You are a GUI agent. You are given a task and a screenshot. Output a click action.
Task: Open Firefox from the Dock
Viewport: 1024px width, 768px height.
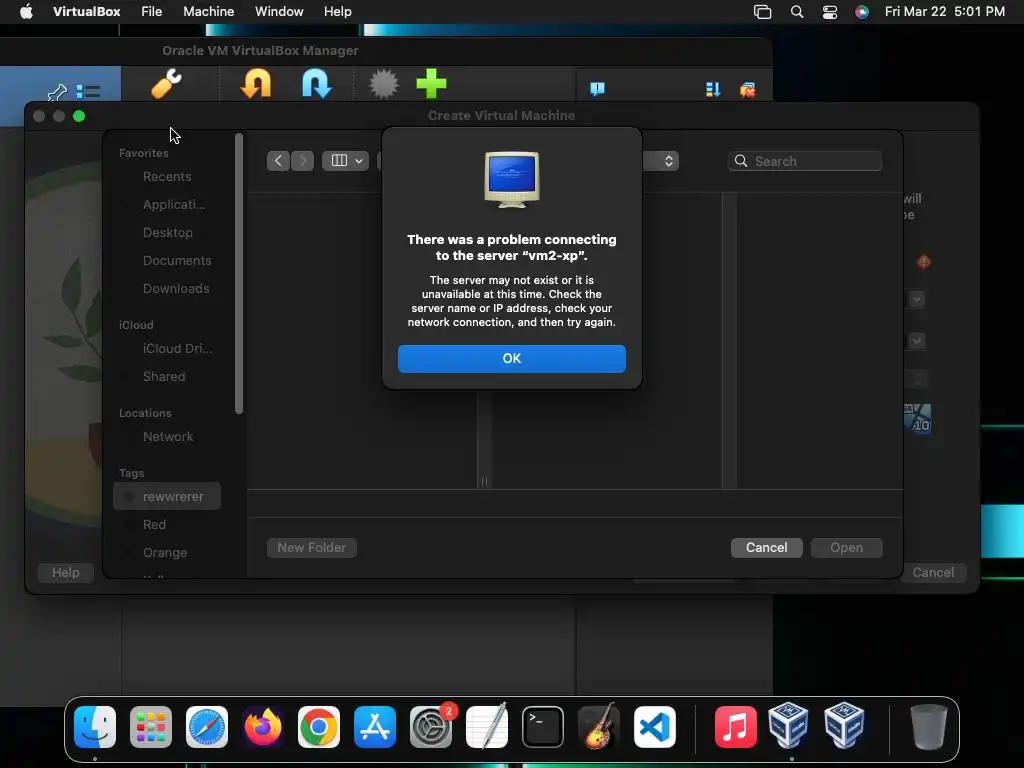[263, 727]
